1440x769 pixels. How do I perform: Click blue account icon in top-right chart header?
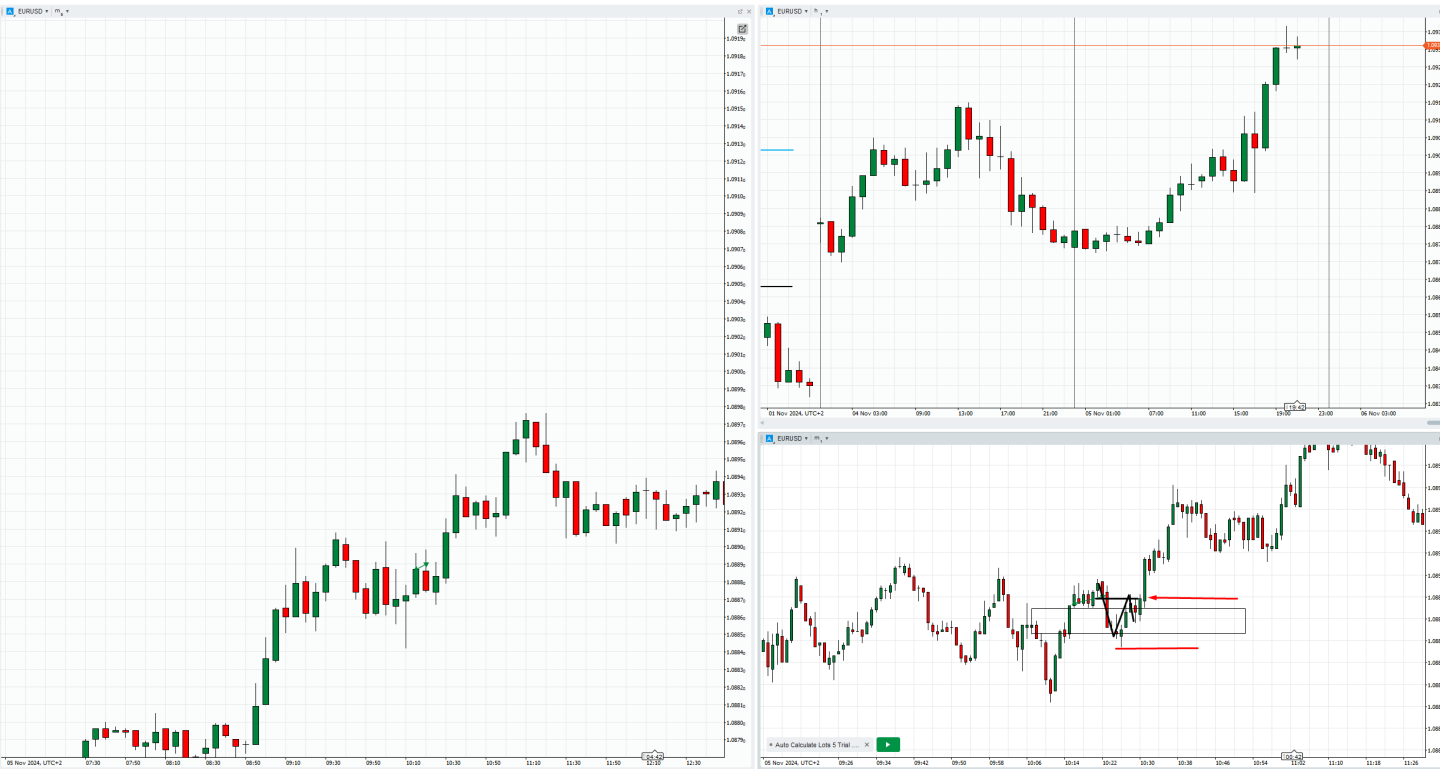[x=769, y=11]
